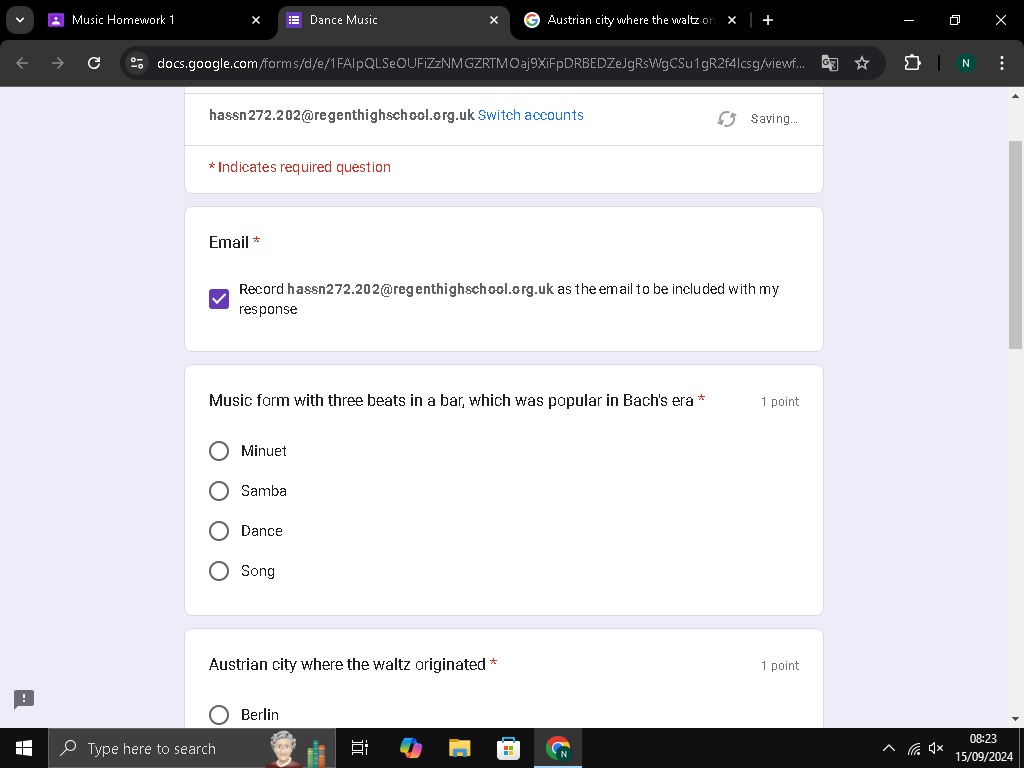Click the docs.google.com address bar

(480, 63)
